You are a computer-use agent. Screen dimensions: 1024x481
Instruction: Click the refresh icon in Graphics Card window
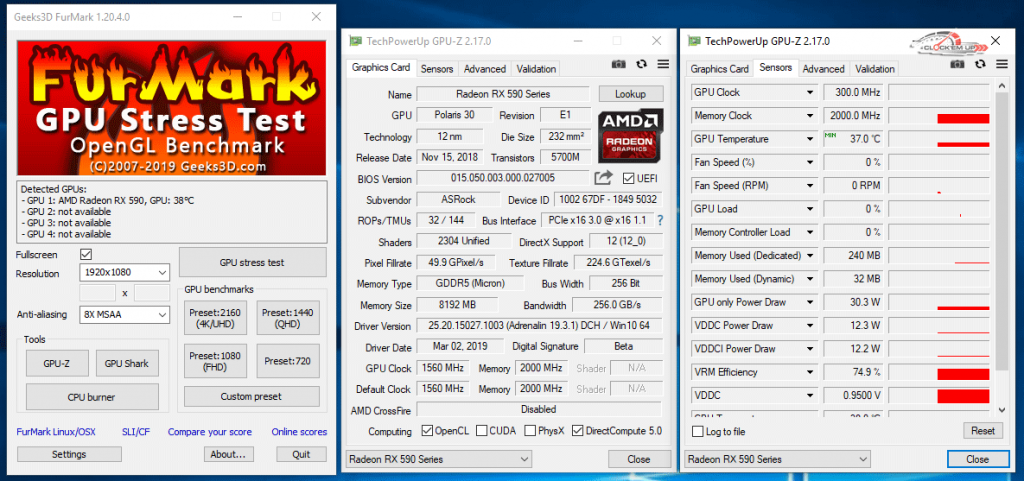pyautogui.click(x=641, y=64)
